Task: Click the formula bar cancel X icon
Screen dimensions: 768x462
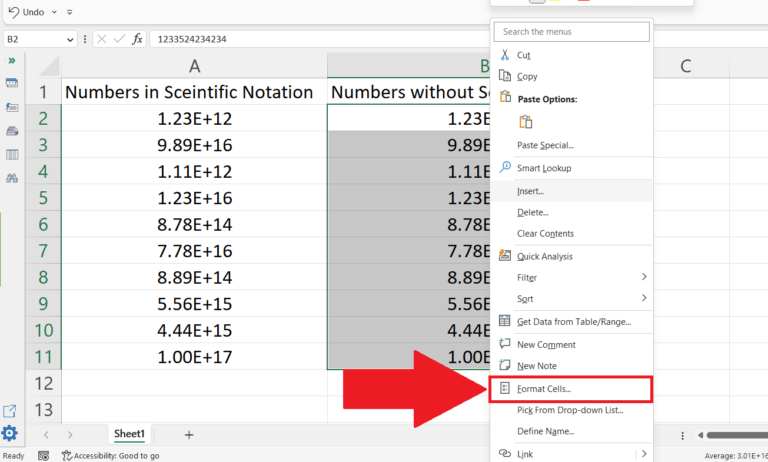Action: pyautogui.click(x=101, y=39)
